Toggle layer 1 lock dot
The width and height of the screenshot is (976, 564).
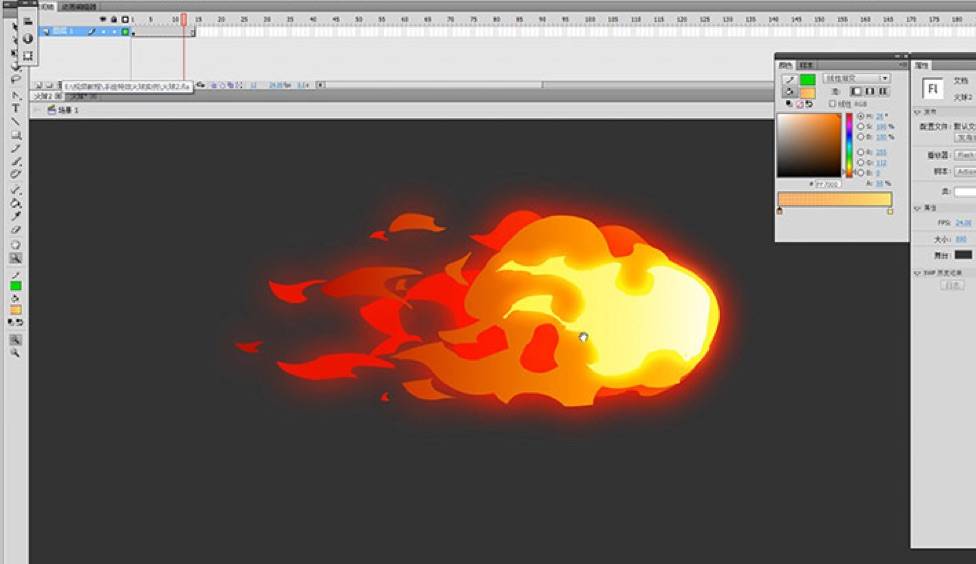114,31
